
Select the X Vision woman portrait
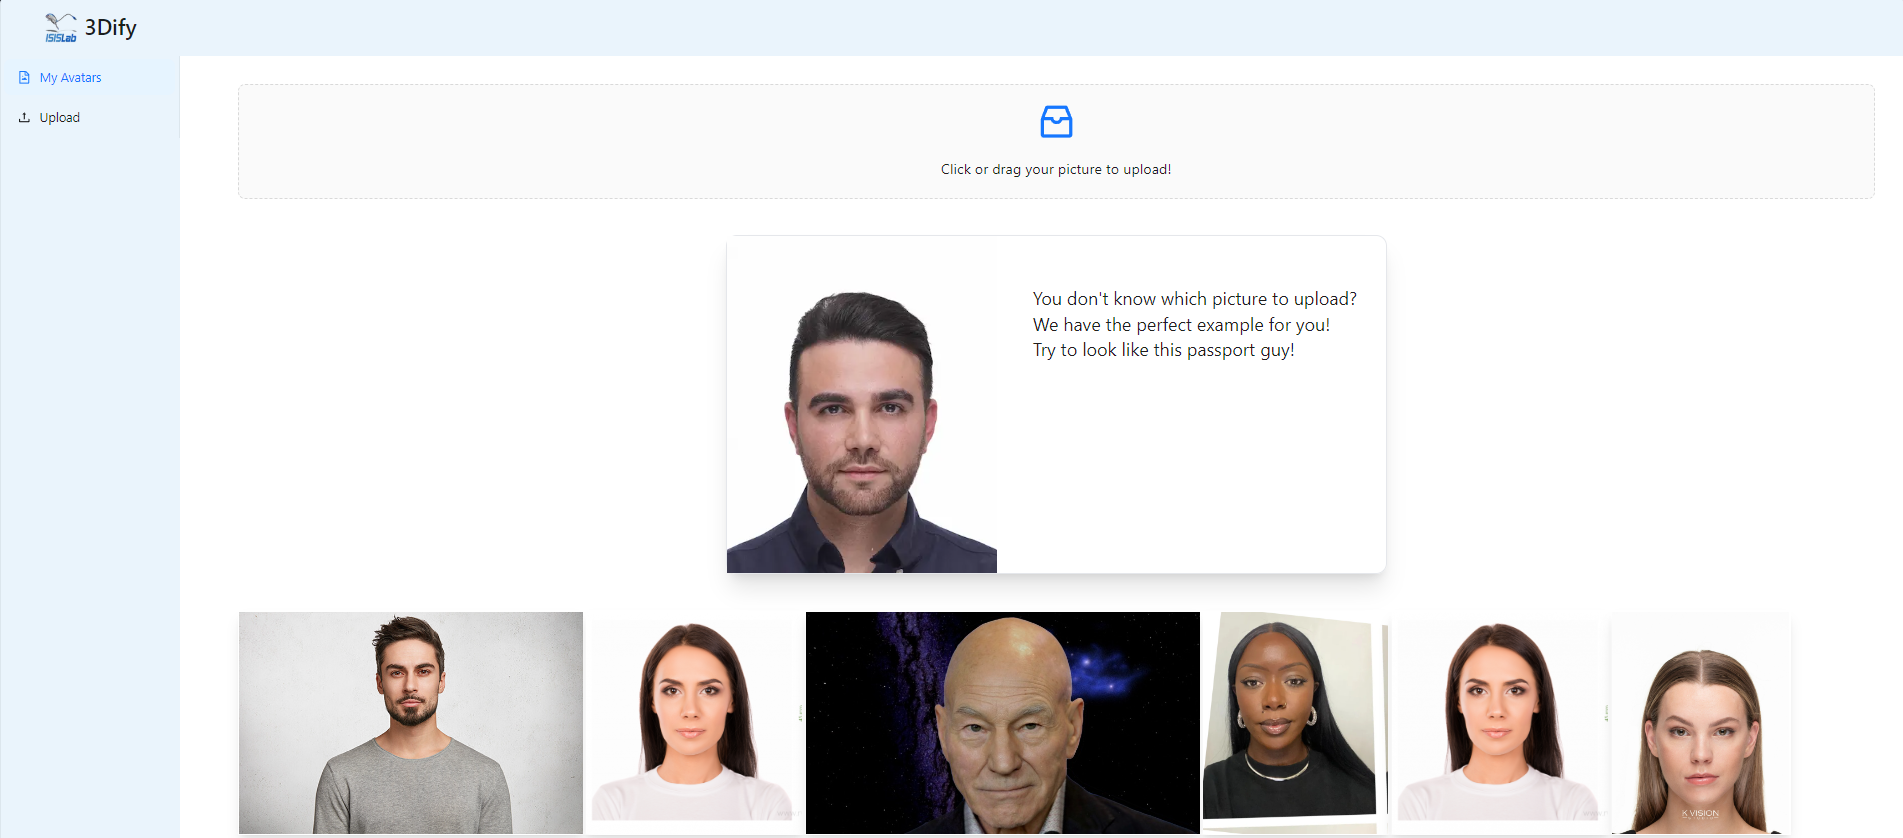1701,723
